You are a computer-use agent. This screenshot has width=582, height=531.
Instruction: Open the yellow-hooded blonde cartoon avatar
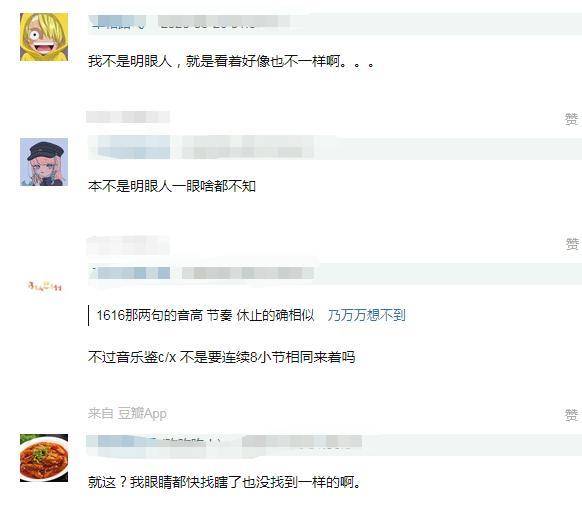pyautogui.click(x=44, y=37)
